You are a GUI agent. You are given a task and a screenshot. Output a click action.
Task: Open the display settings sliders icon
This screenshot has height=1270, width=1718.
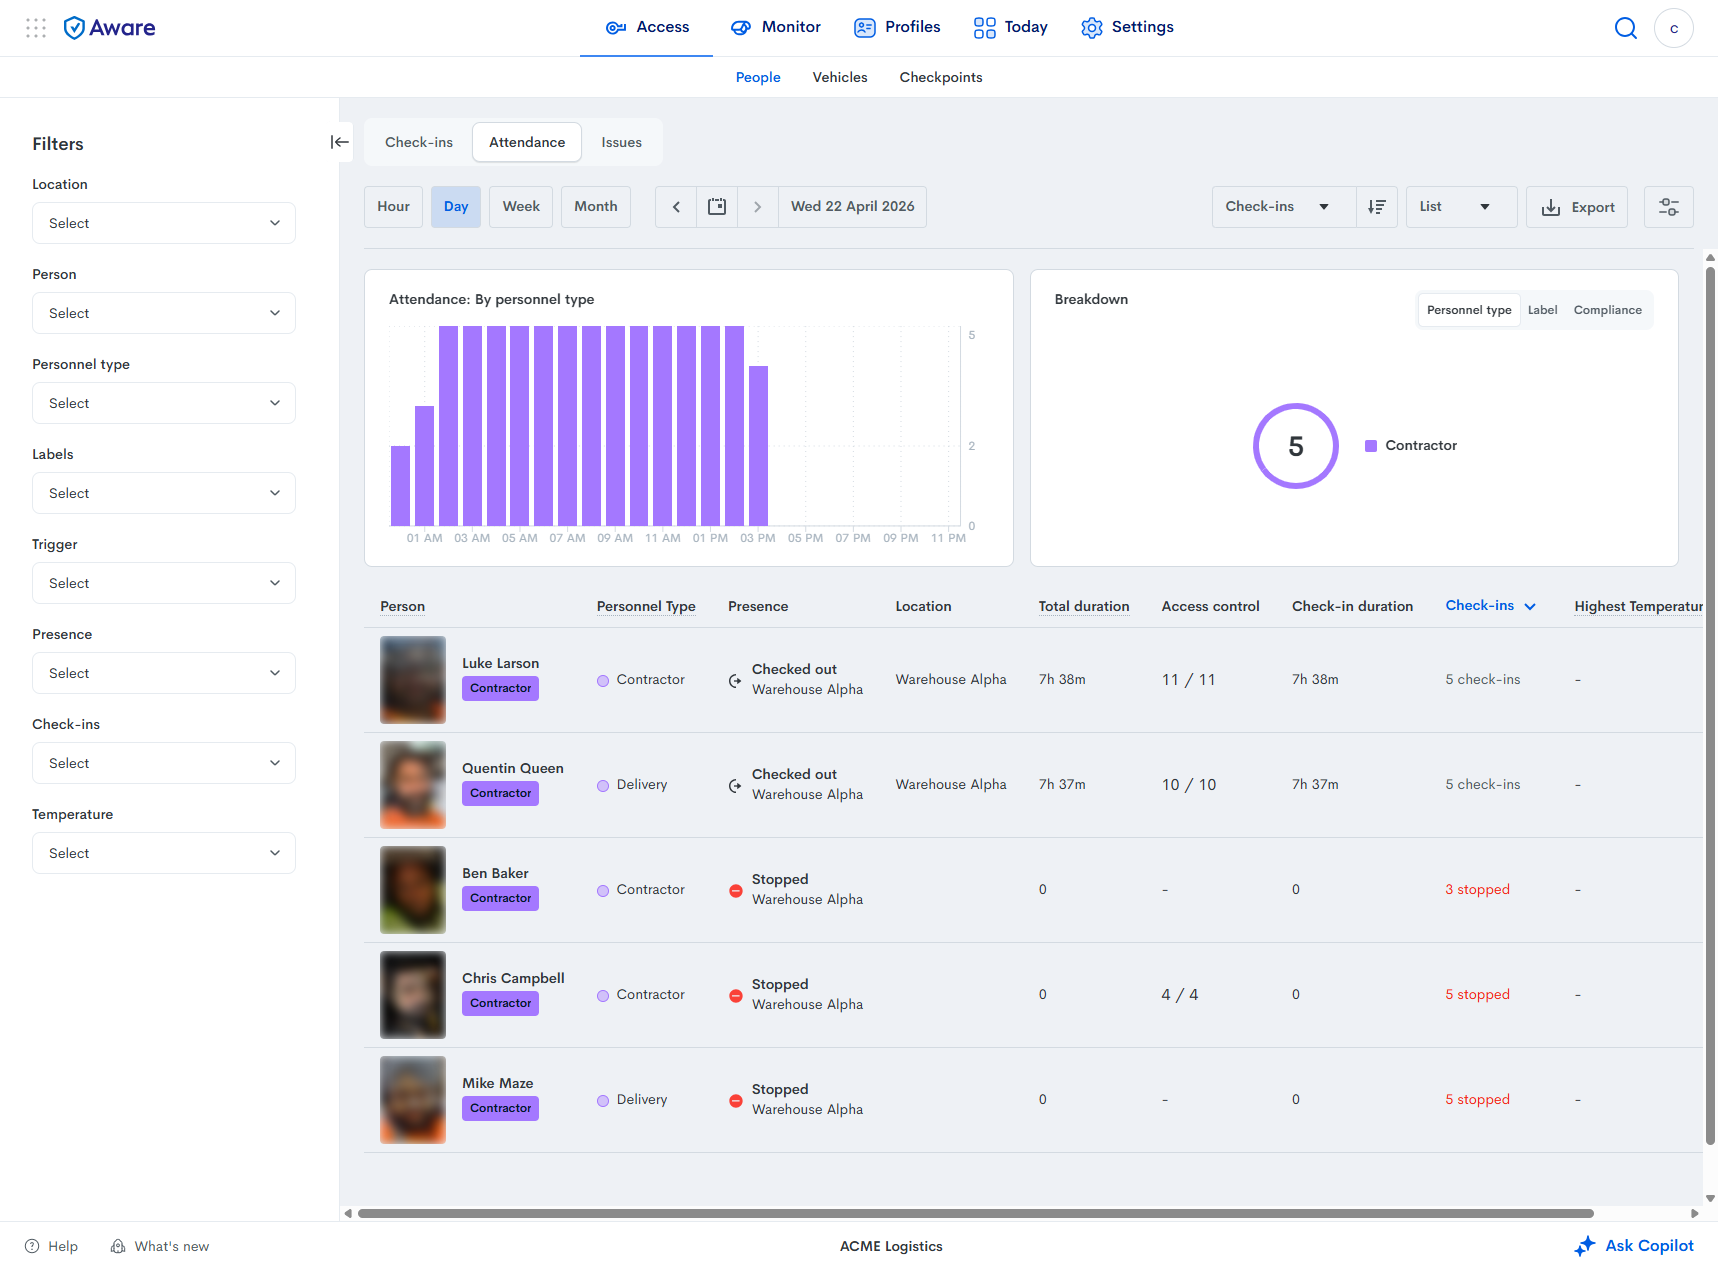[x=1668, y=207]
